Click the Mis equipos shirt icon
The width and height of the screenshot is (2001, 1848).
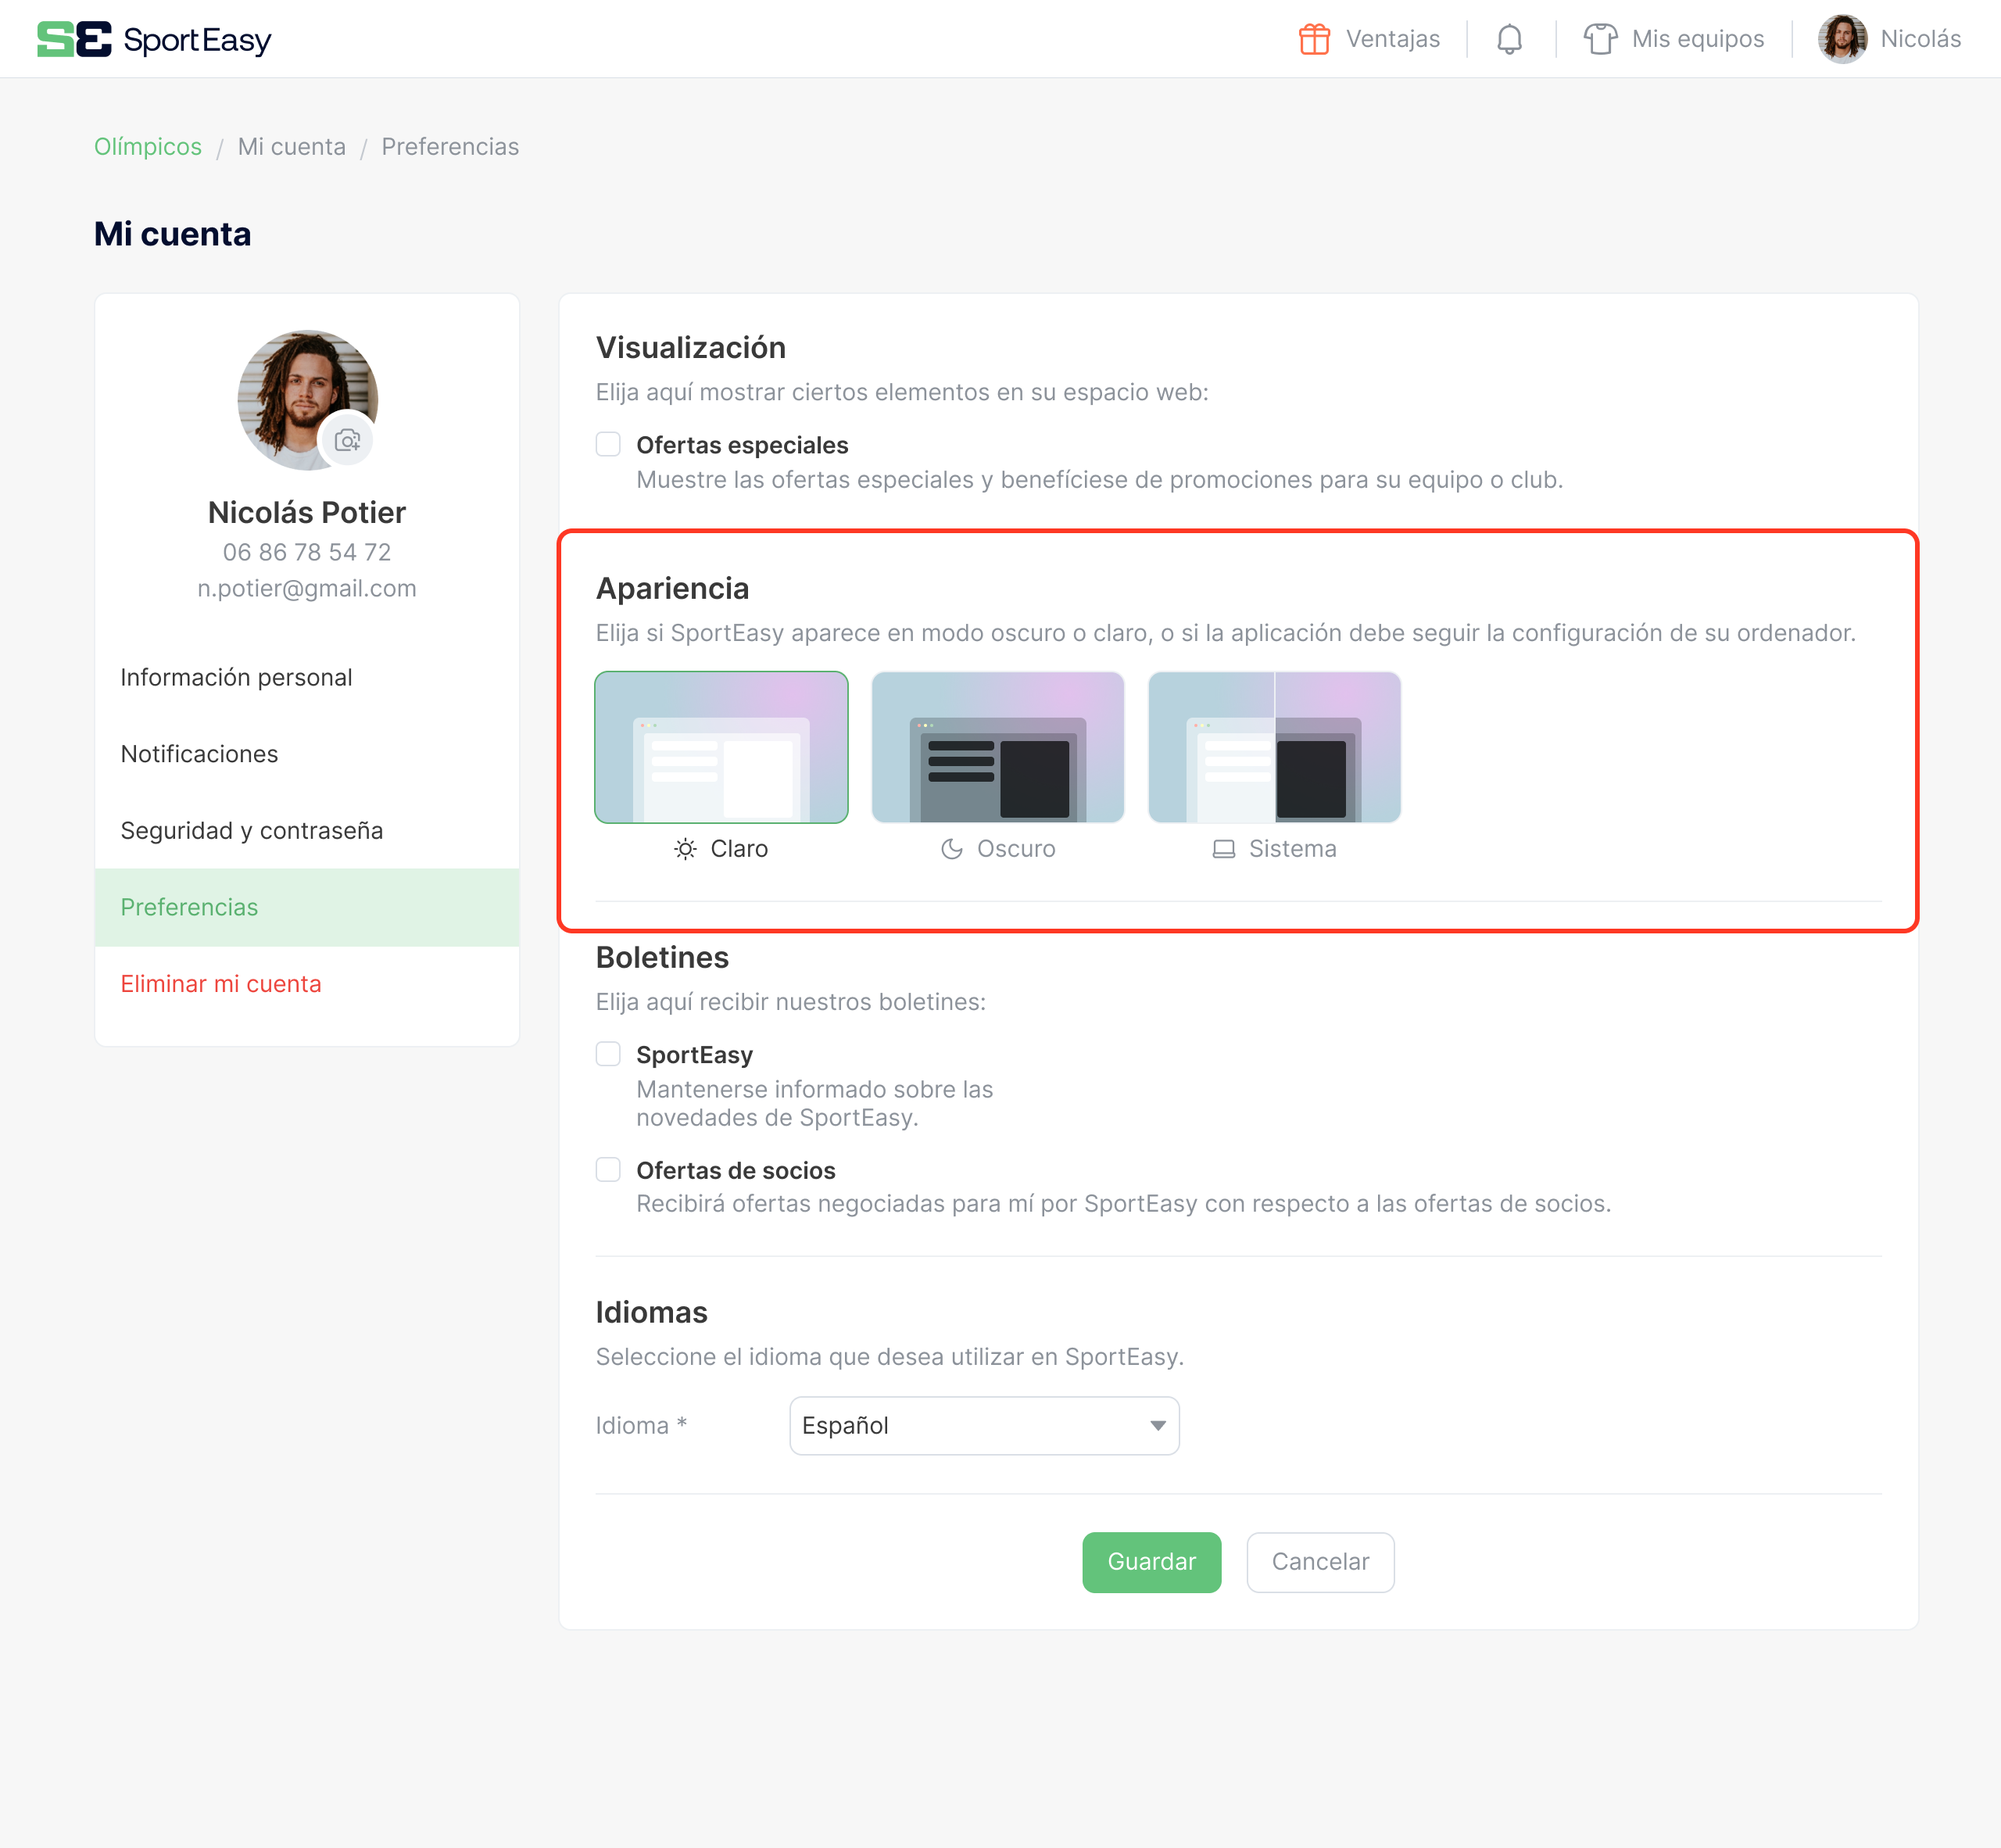pyautogui.click(x=1600, y=39)
